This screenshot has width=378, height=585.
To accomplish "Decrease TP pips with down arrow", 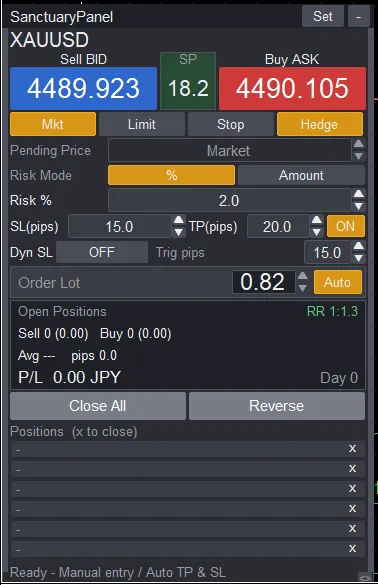I will click(x=316, y=232).
